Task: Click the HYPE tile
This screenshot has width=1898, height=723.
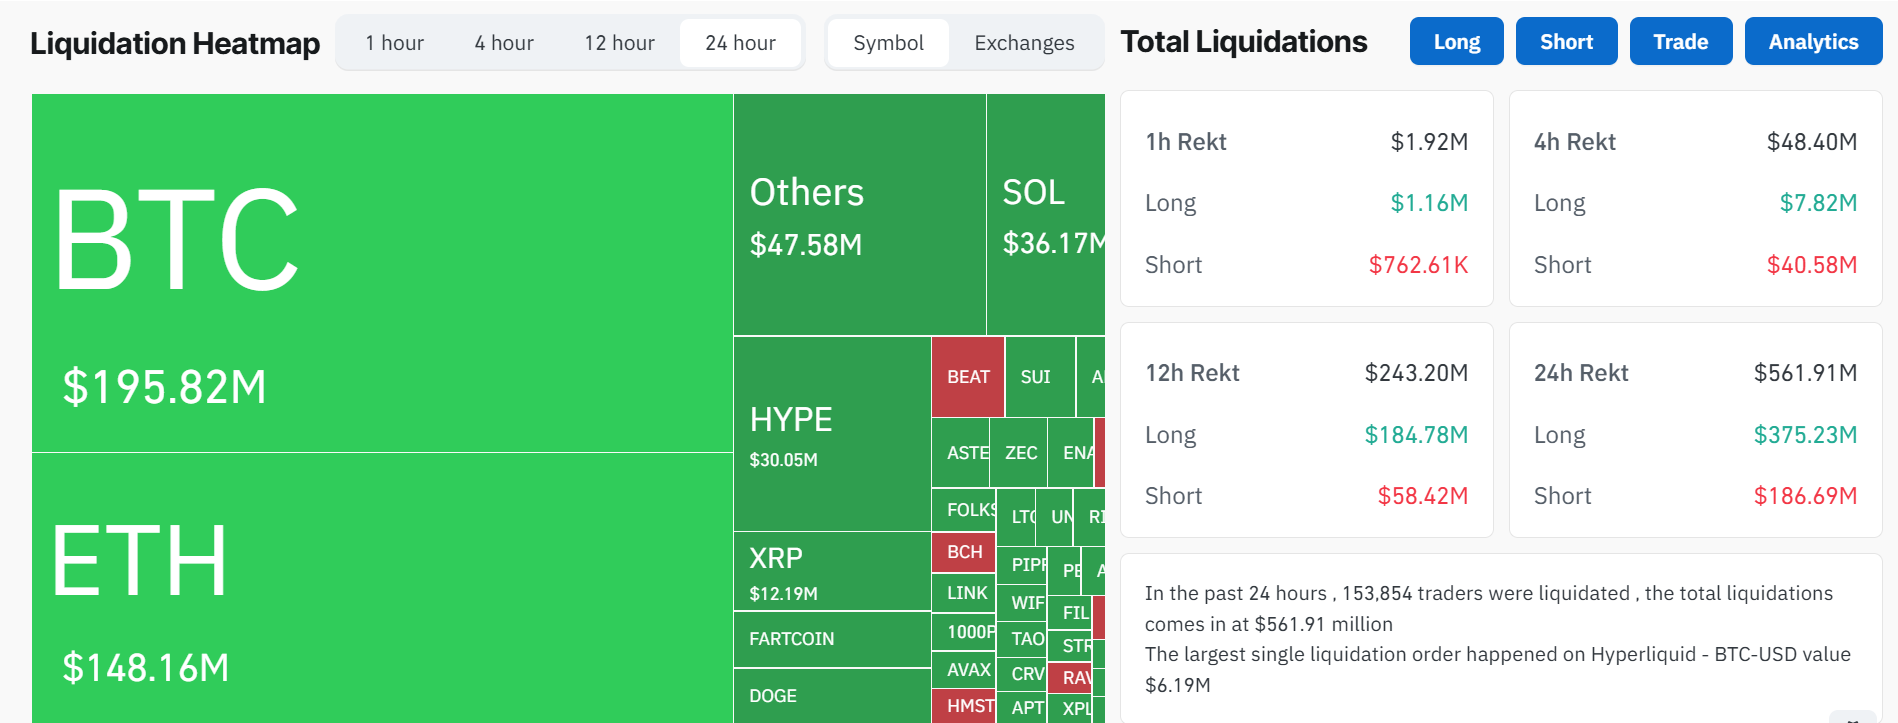Action: pyautogui.click(x=830, y=430)
